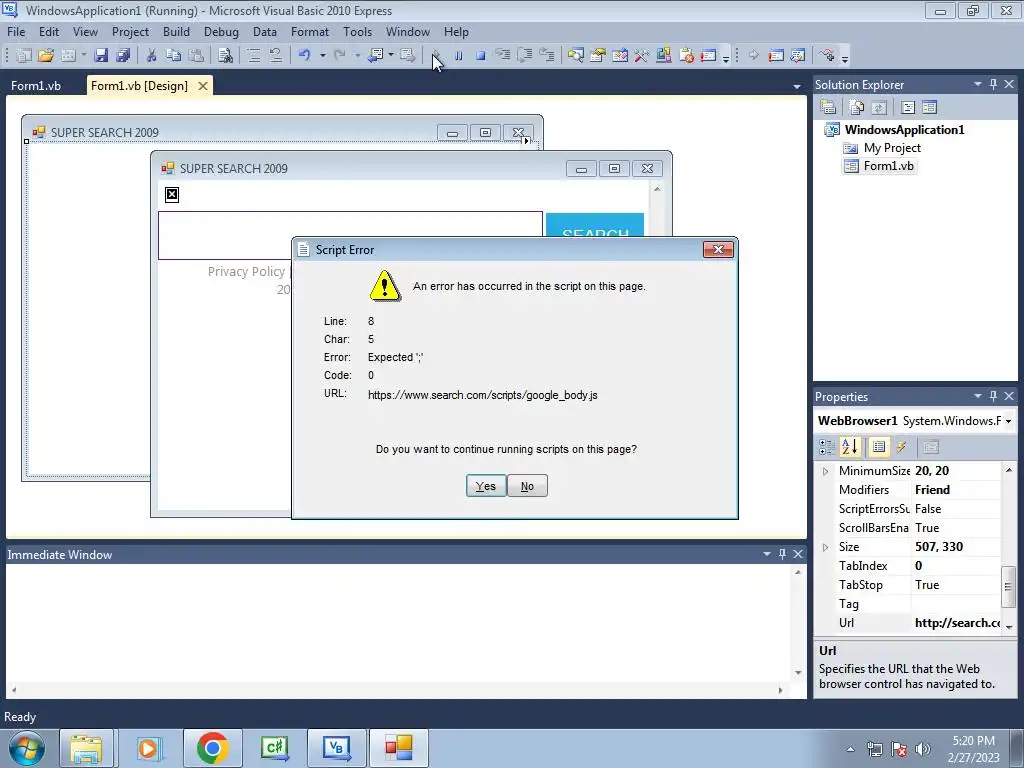1024x768 pixels.
Task: Open Solution Explorer window position dropdown
Action: (978, 84)
